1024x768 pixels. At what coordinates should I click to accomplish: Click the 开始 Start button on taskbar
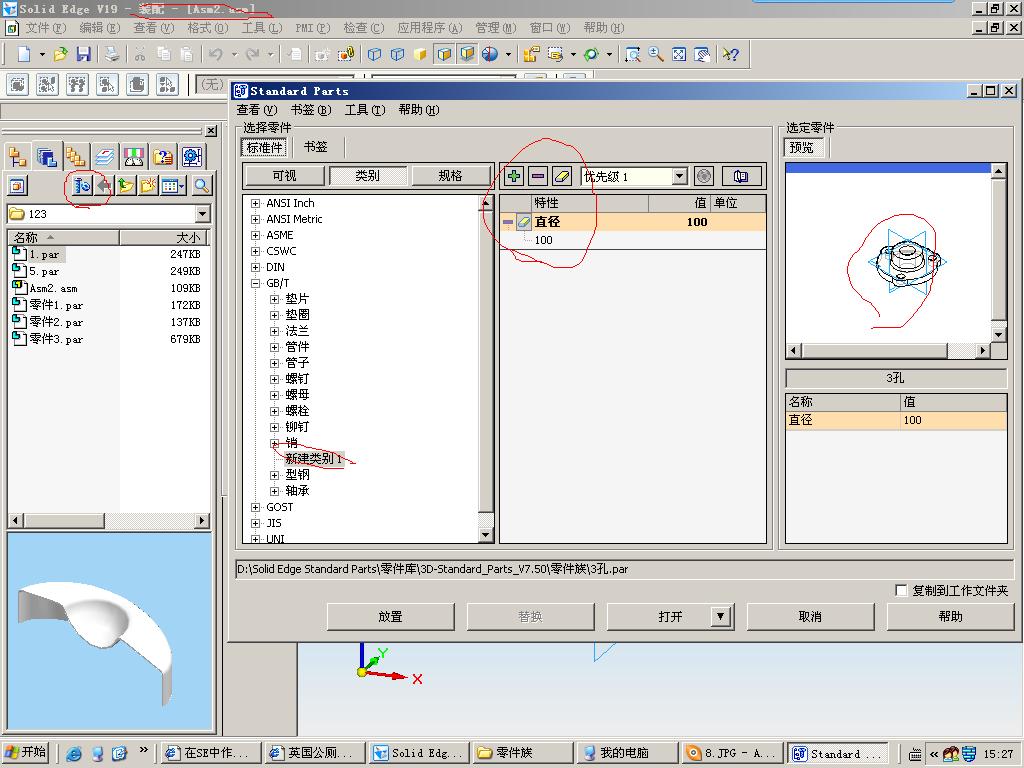(x=27, y=753)
